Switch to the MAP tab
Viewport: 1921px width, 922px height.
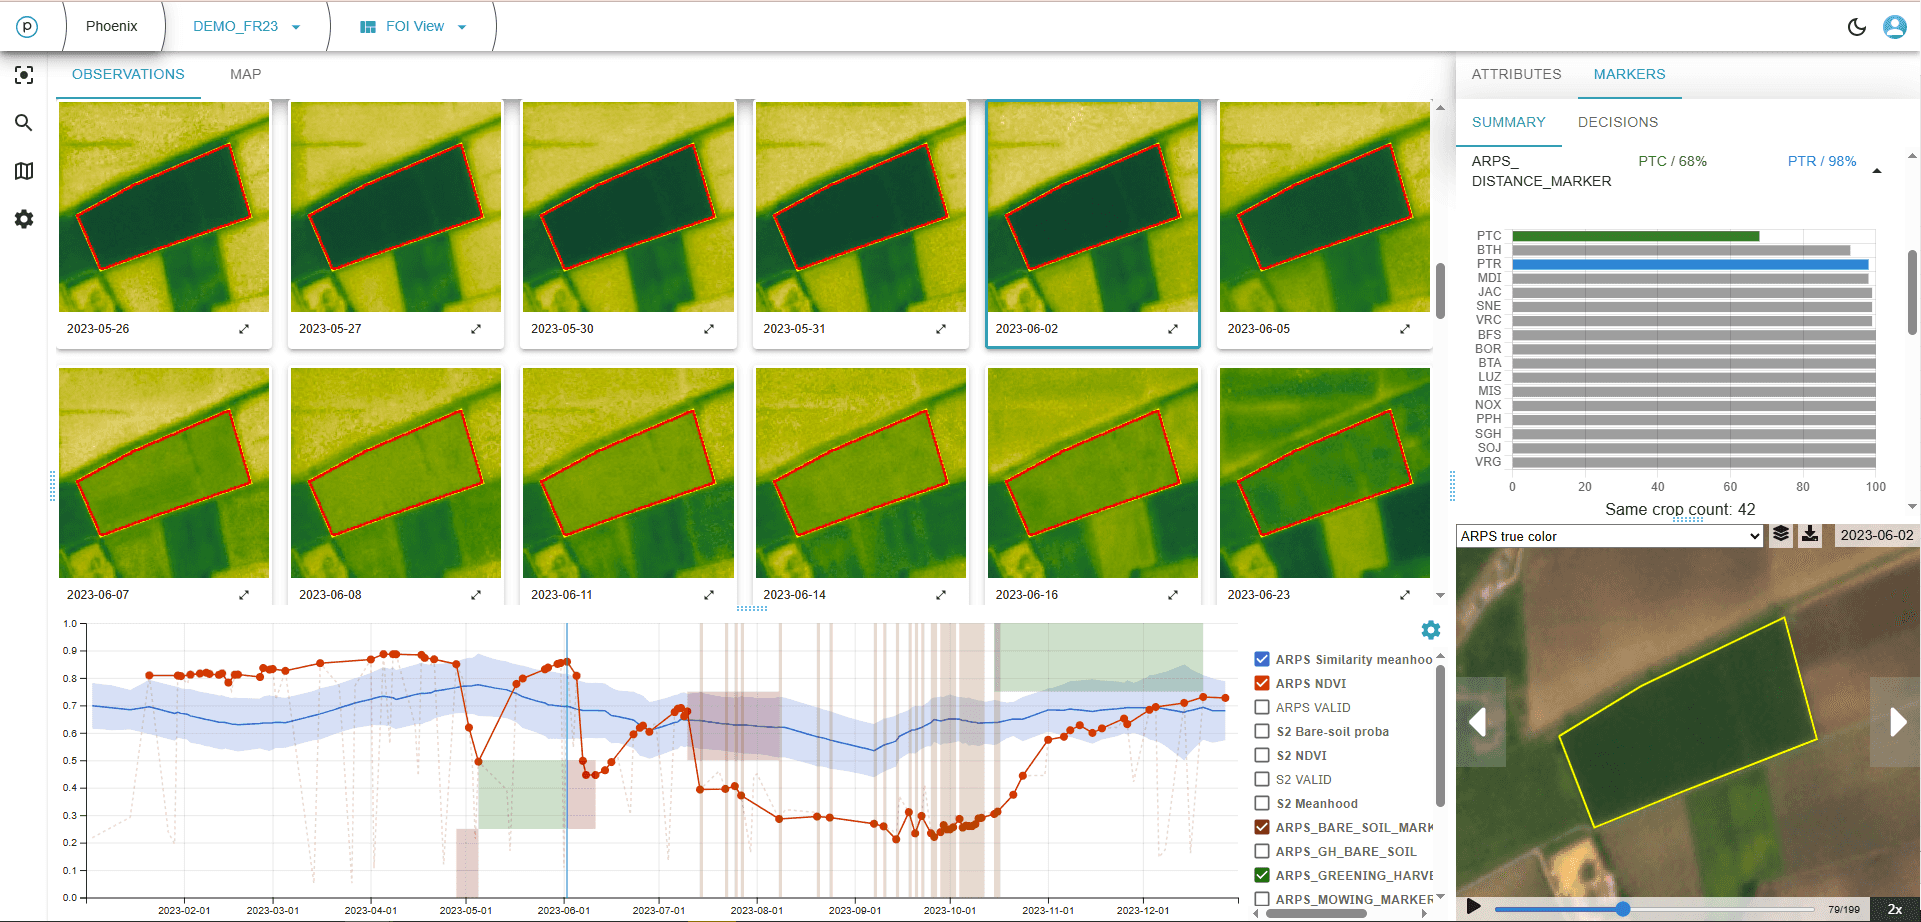[x=245, y=74]
